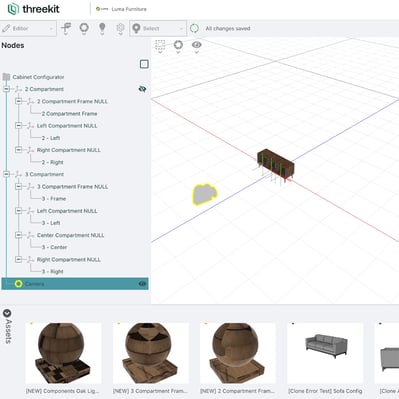The image size is (399, 399).
Task: Click the '[Clone Error Test] Sofa Config' caption
Action: pyautogui.click(x=325, y=391)
